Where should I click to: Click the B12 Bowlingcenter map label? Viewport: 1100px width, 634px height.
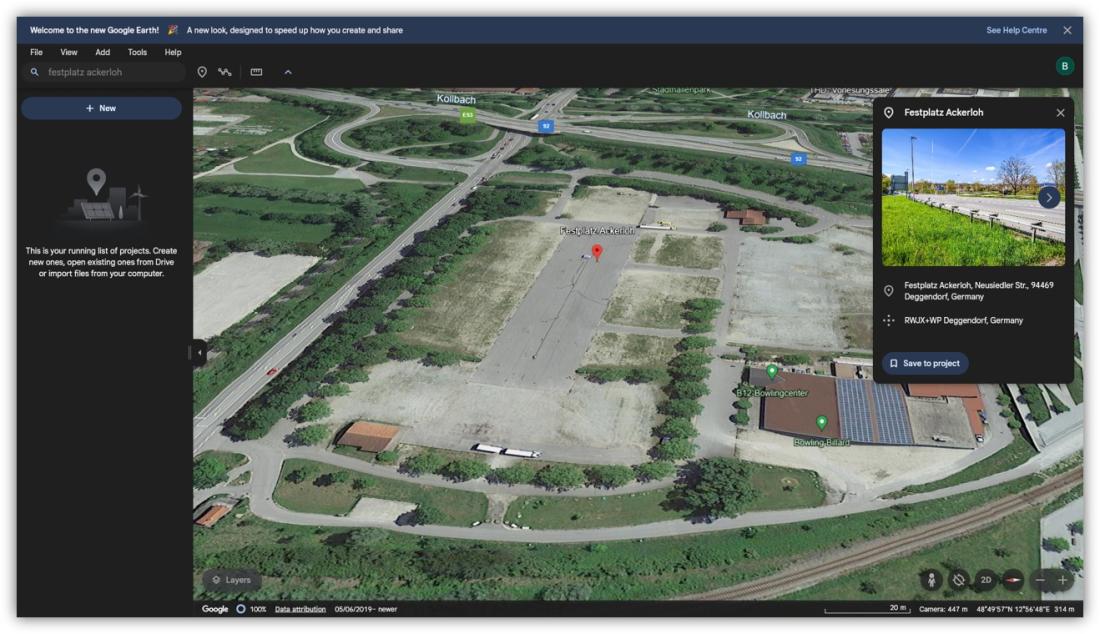click(x=772, y=393)
